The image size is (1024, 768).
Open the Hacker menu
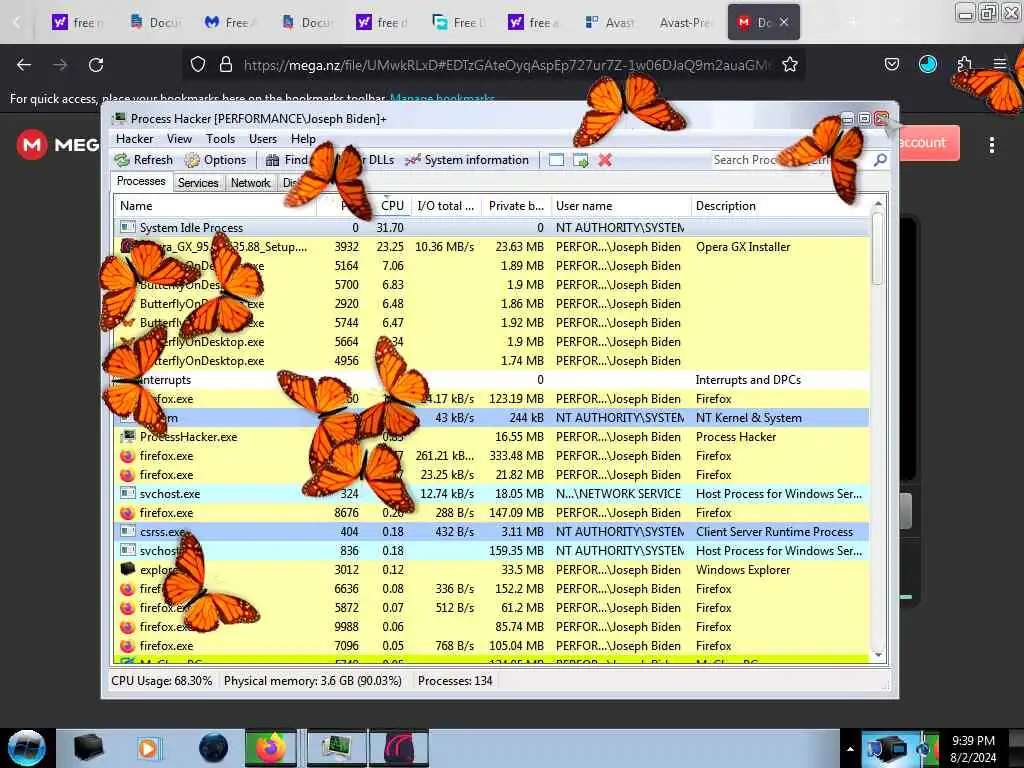pos(135,139)
